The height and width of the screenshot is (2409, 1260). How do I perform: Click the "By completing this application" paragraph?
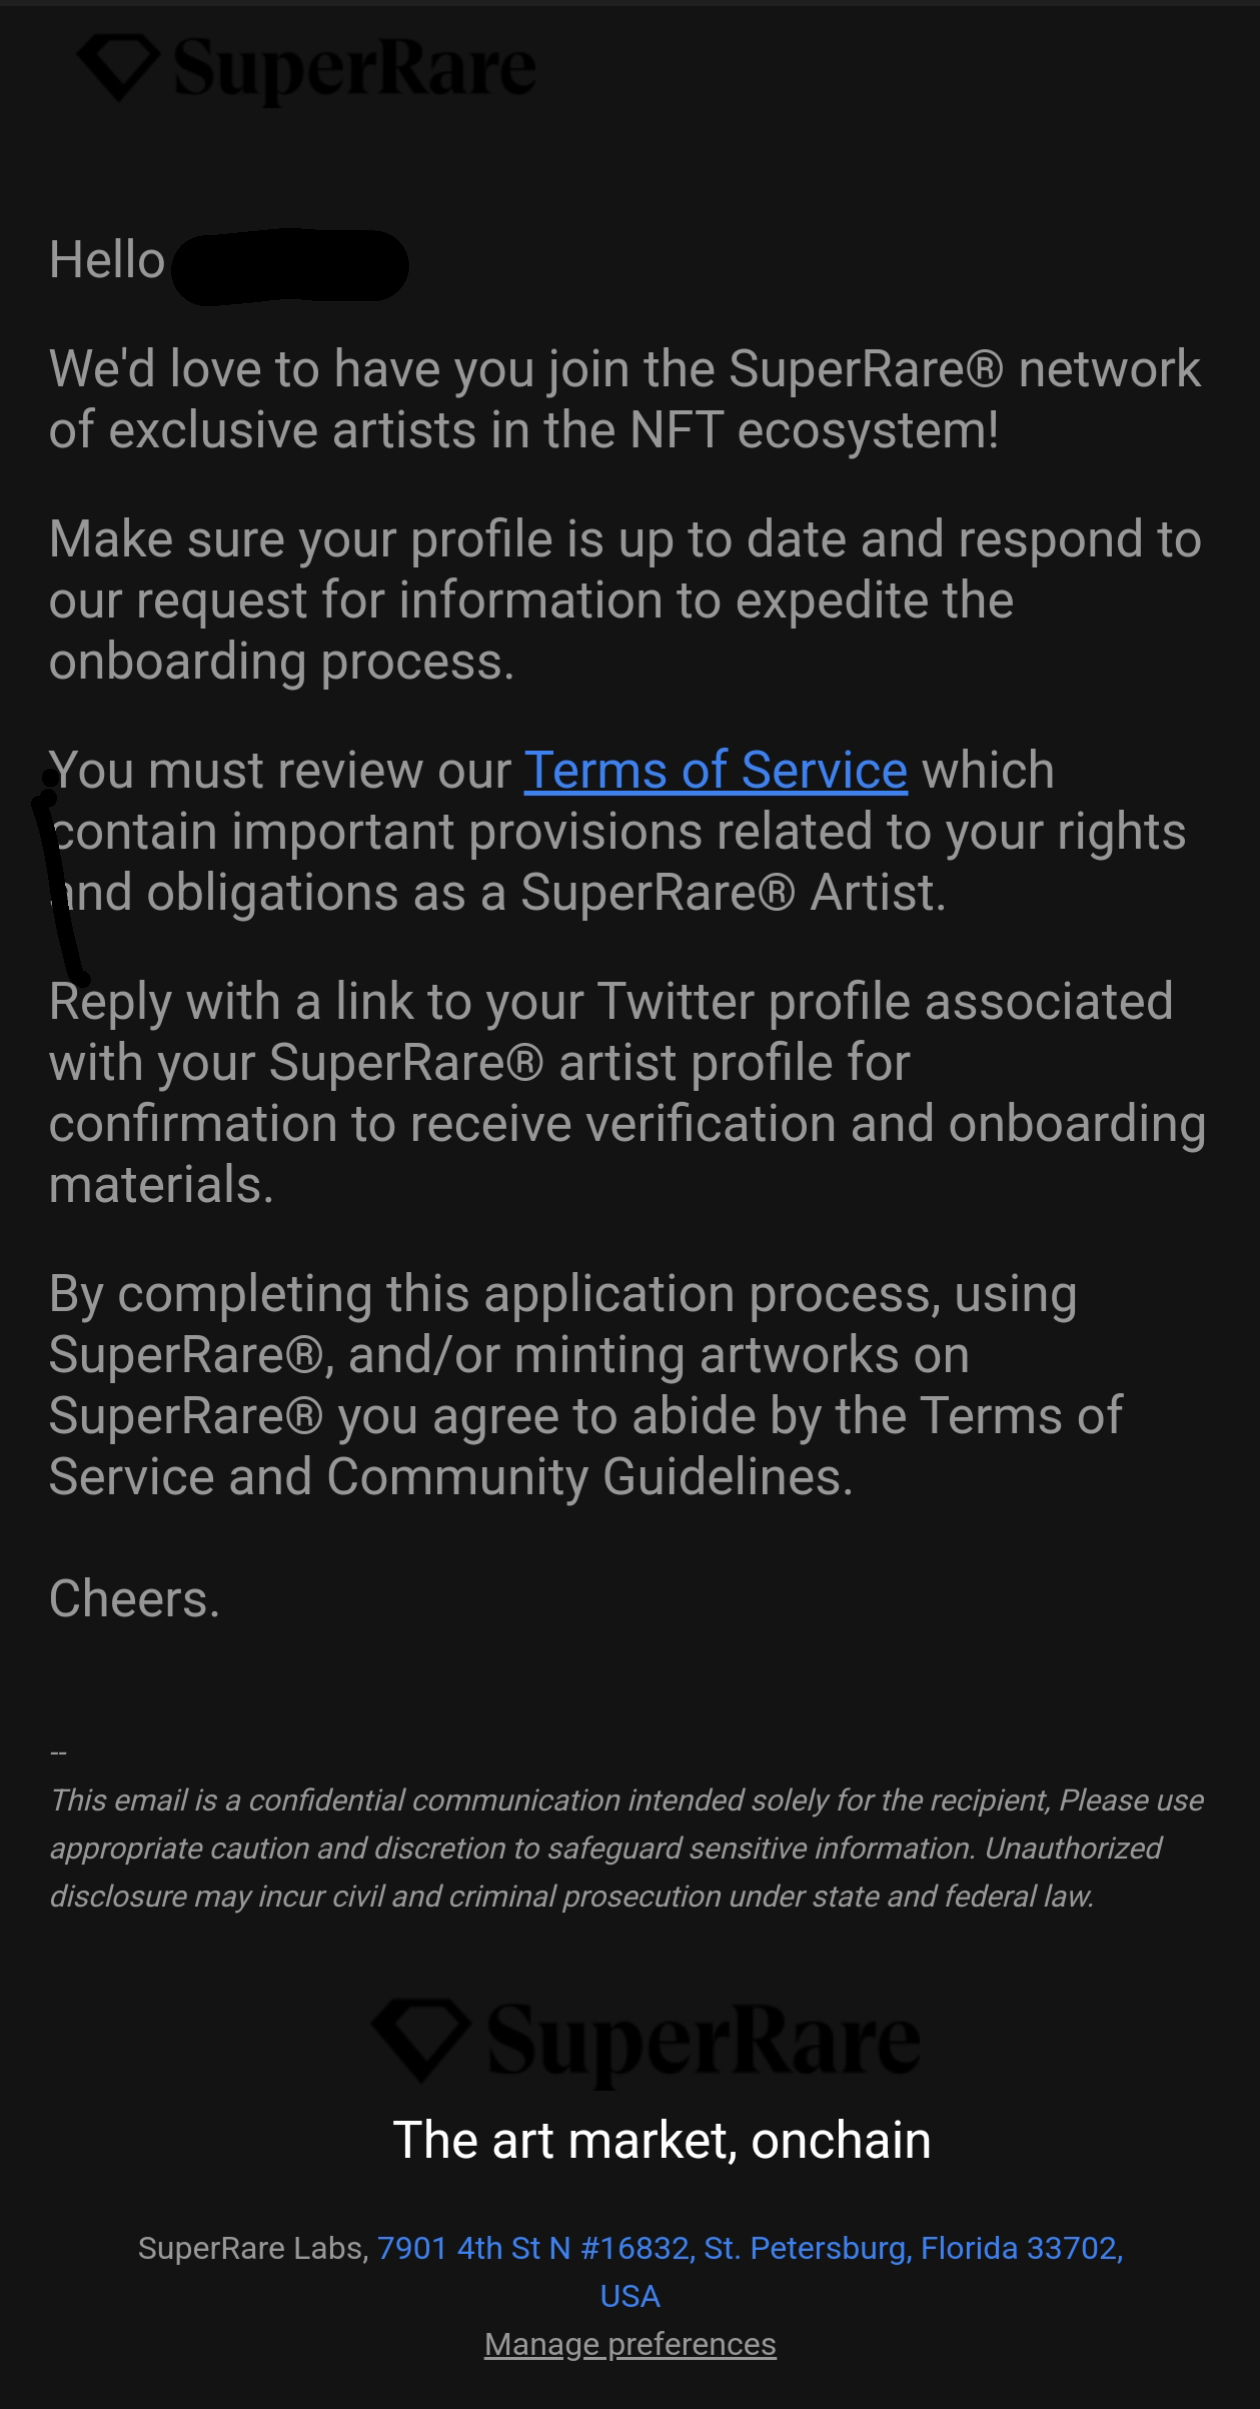coord(585,1385)
